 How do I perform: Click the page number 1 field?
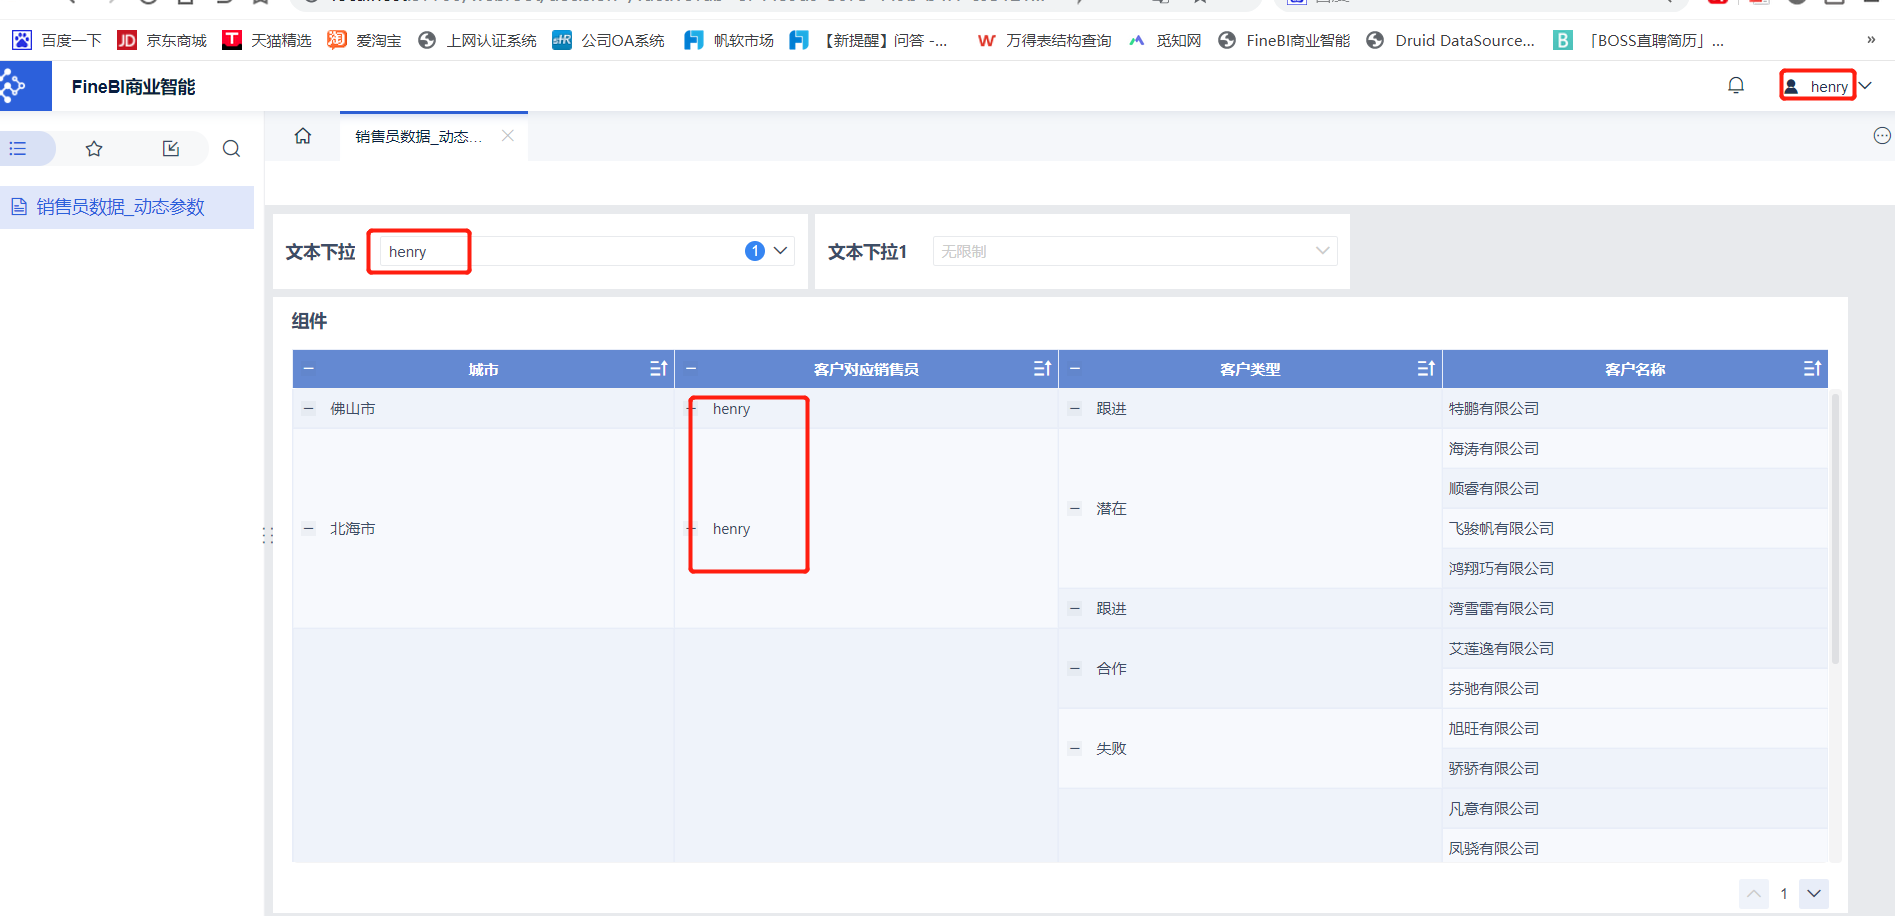(x=1784, y=893)
